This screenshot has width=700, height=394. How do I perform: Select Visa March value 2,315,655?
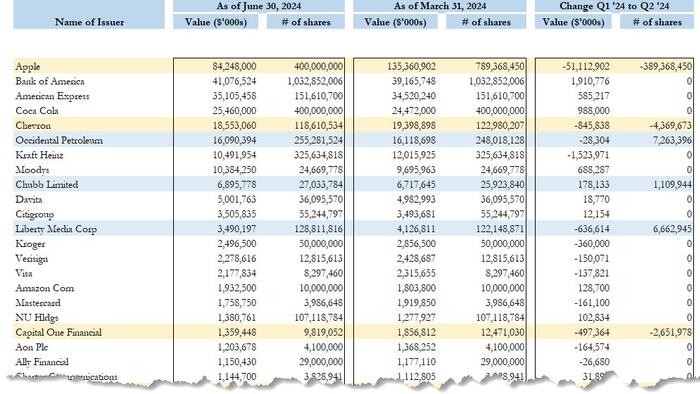click(x=416, y=273)
